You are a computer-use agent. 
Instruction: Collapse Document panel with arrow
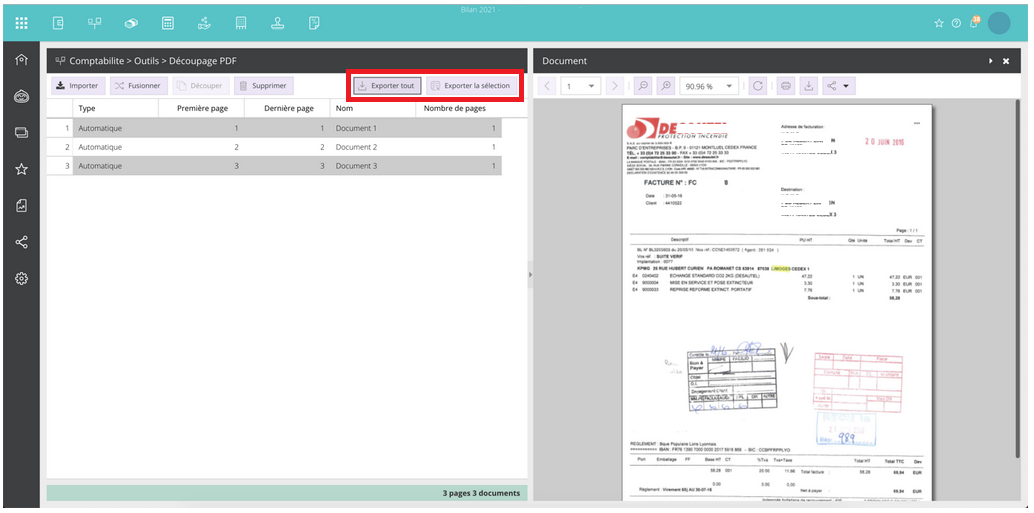990,61
